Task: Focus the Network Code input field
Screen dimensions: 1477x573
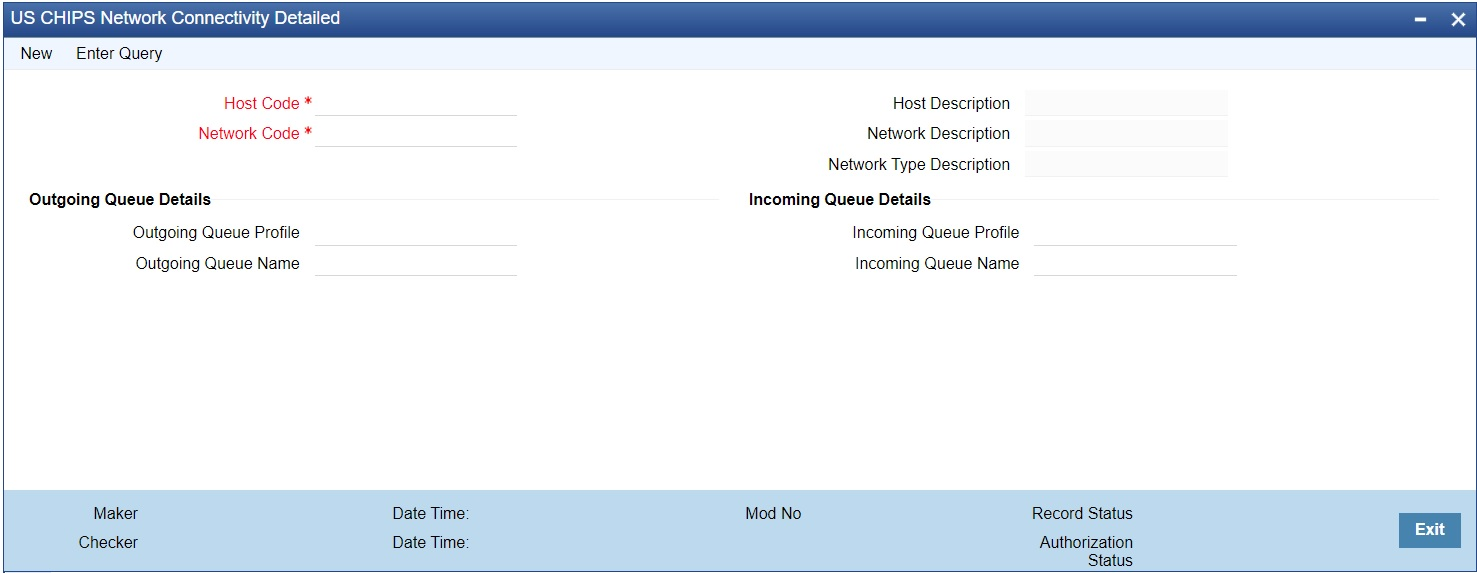Action: click(416, 133)
